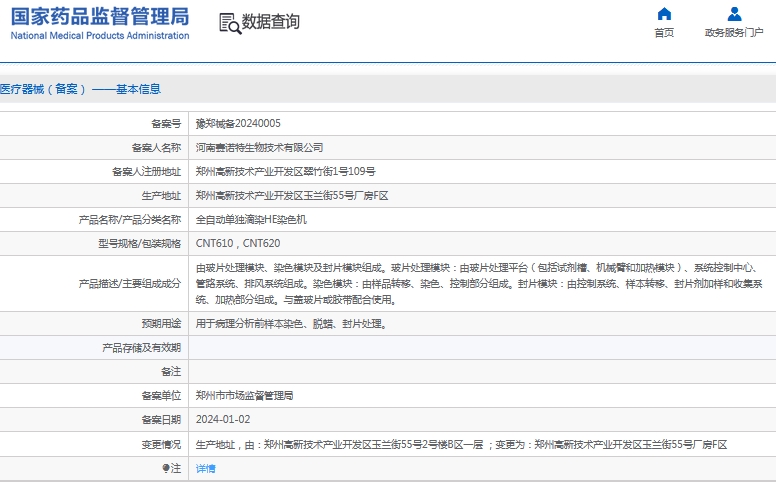Click the 产品名称/产品分类名称 label

click(x=130, y=219)
